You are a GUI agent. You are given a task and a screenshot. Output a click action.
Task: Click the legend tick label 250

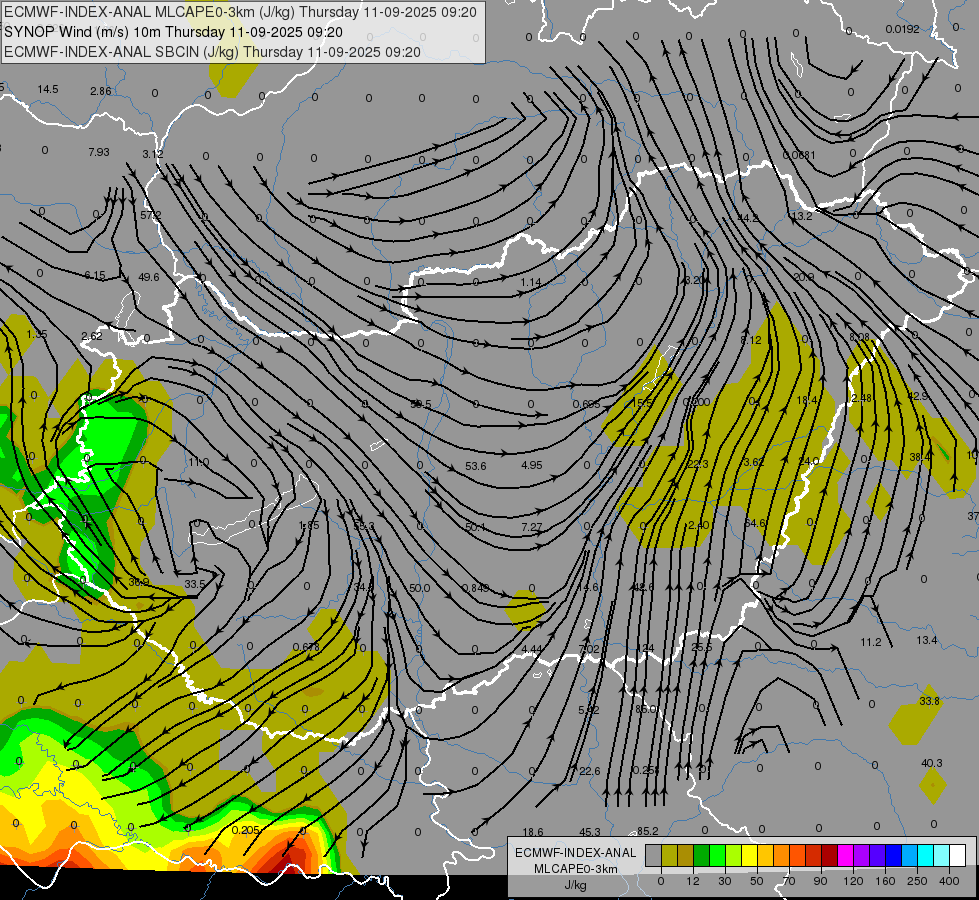click(917, 881)
